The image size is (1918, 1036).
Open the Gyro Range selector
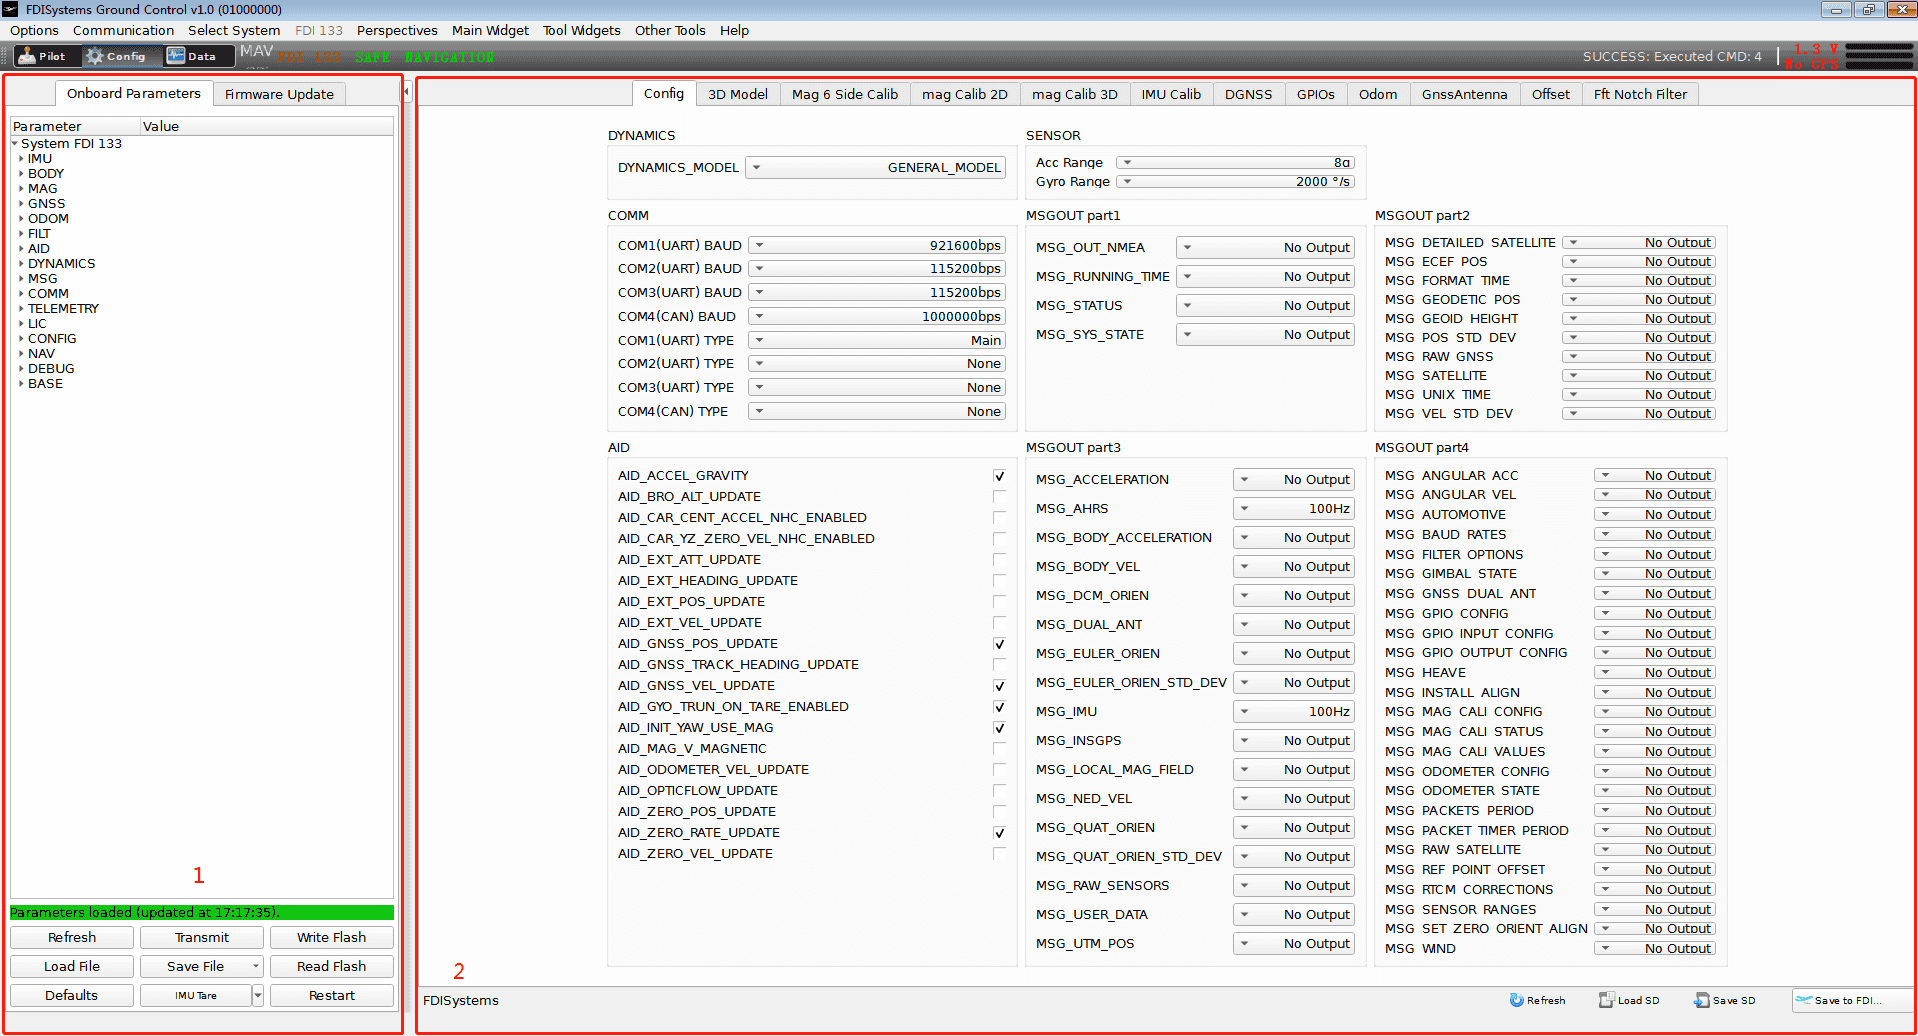(x=1236, y=182)
